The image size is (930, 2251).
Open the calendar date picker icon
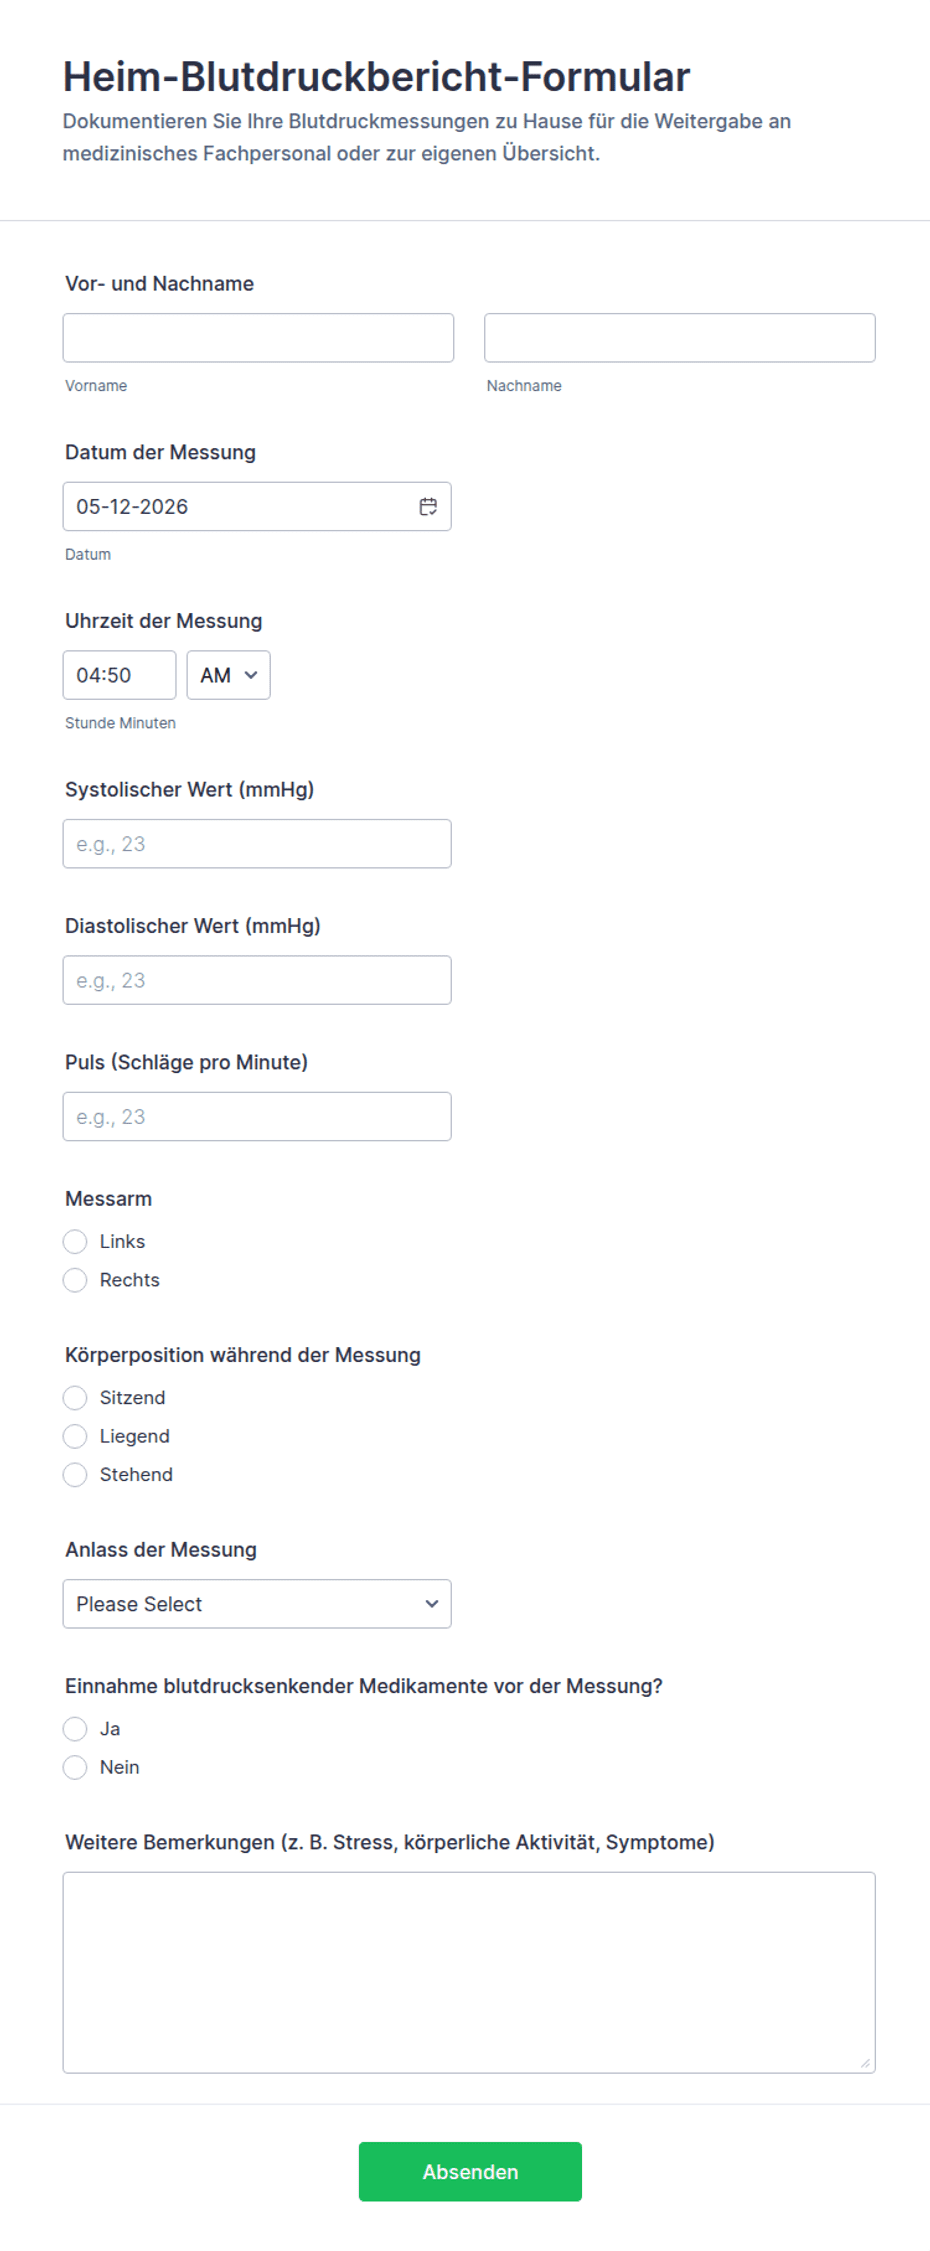[428, 507]
